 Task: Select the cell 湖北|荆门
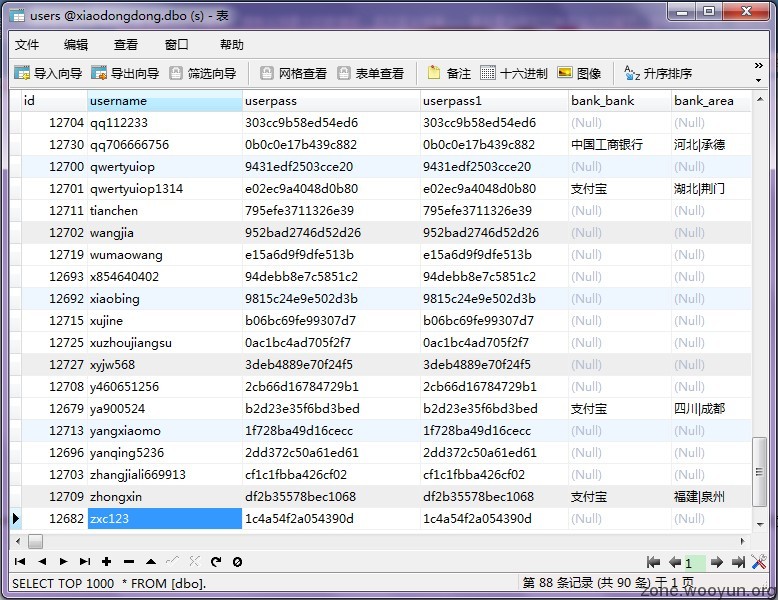712,189
